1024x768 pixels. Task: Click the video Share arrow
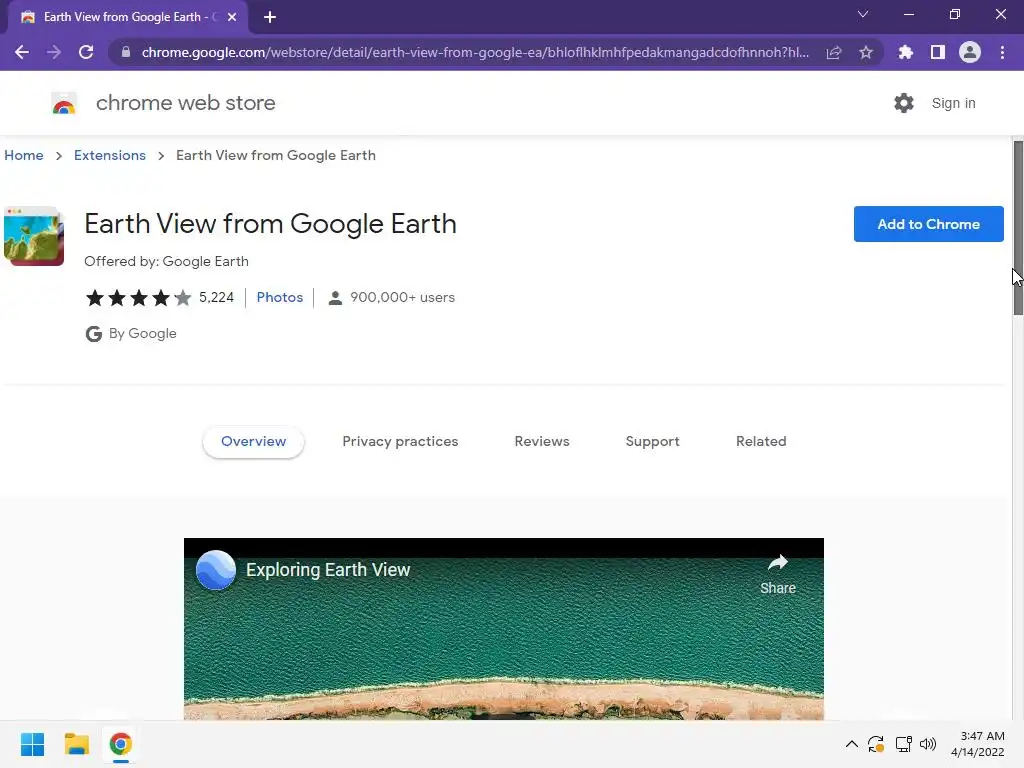(x=778, y=573)
